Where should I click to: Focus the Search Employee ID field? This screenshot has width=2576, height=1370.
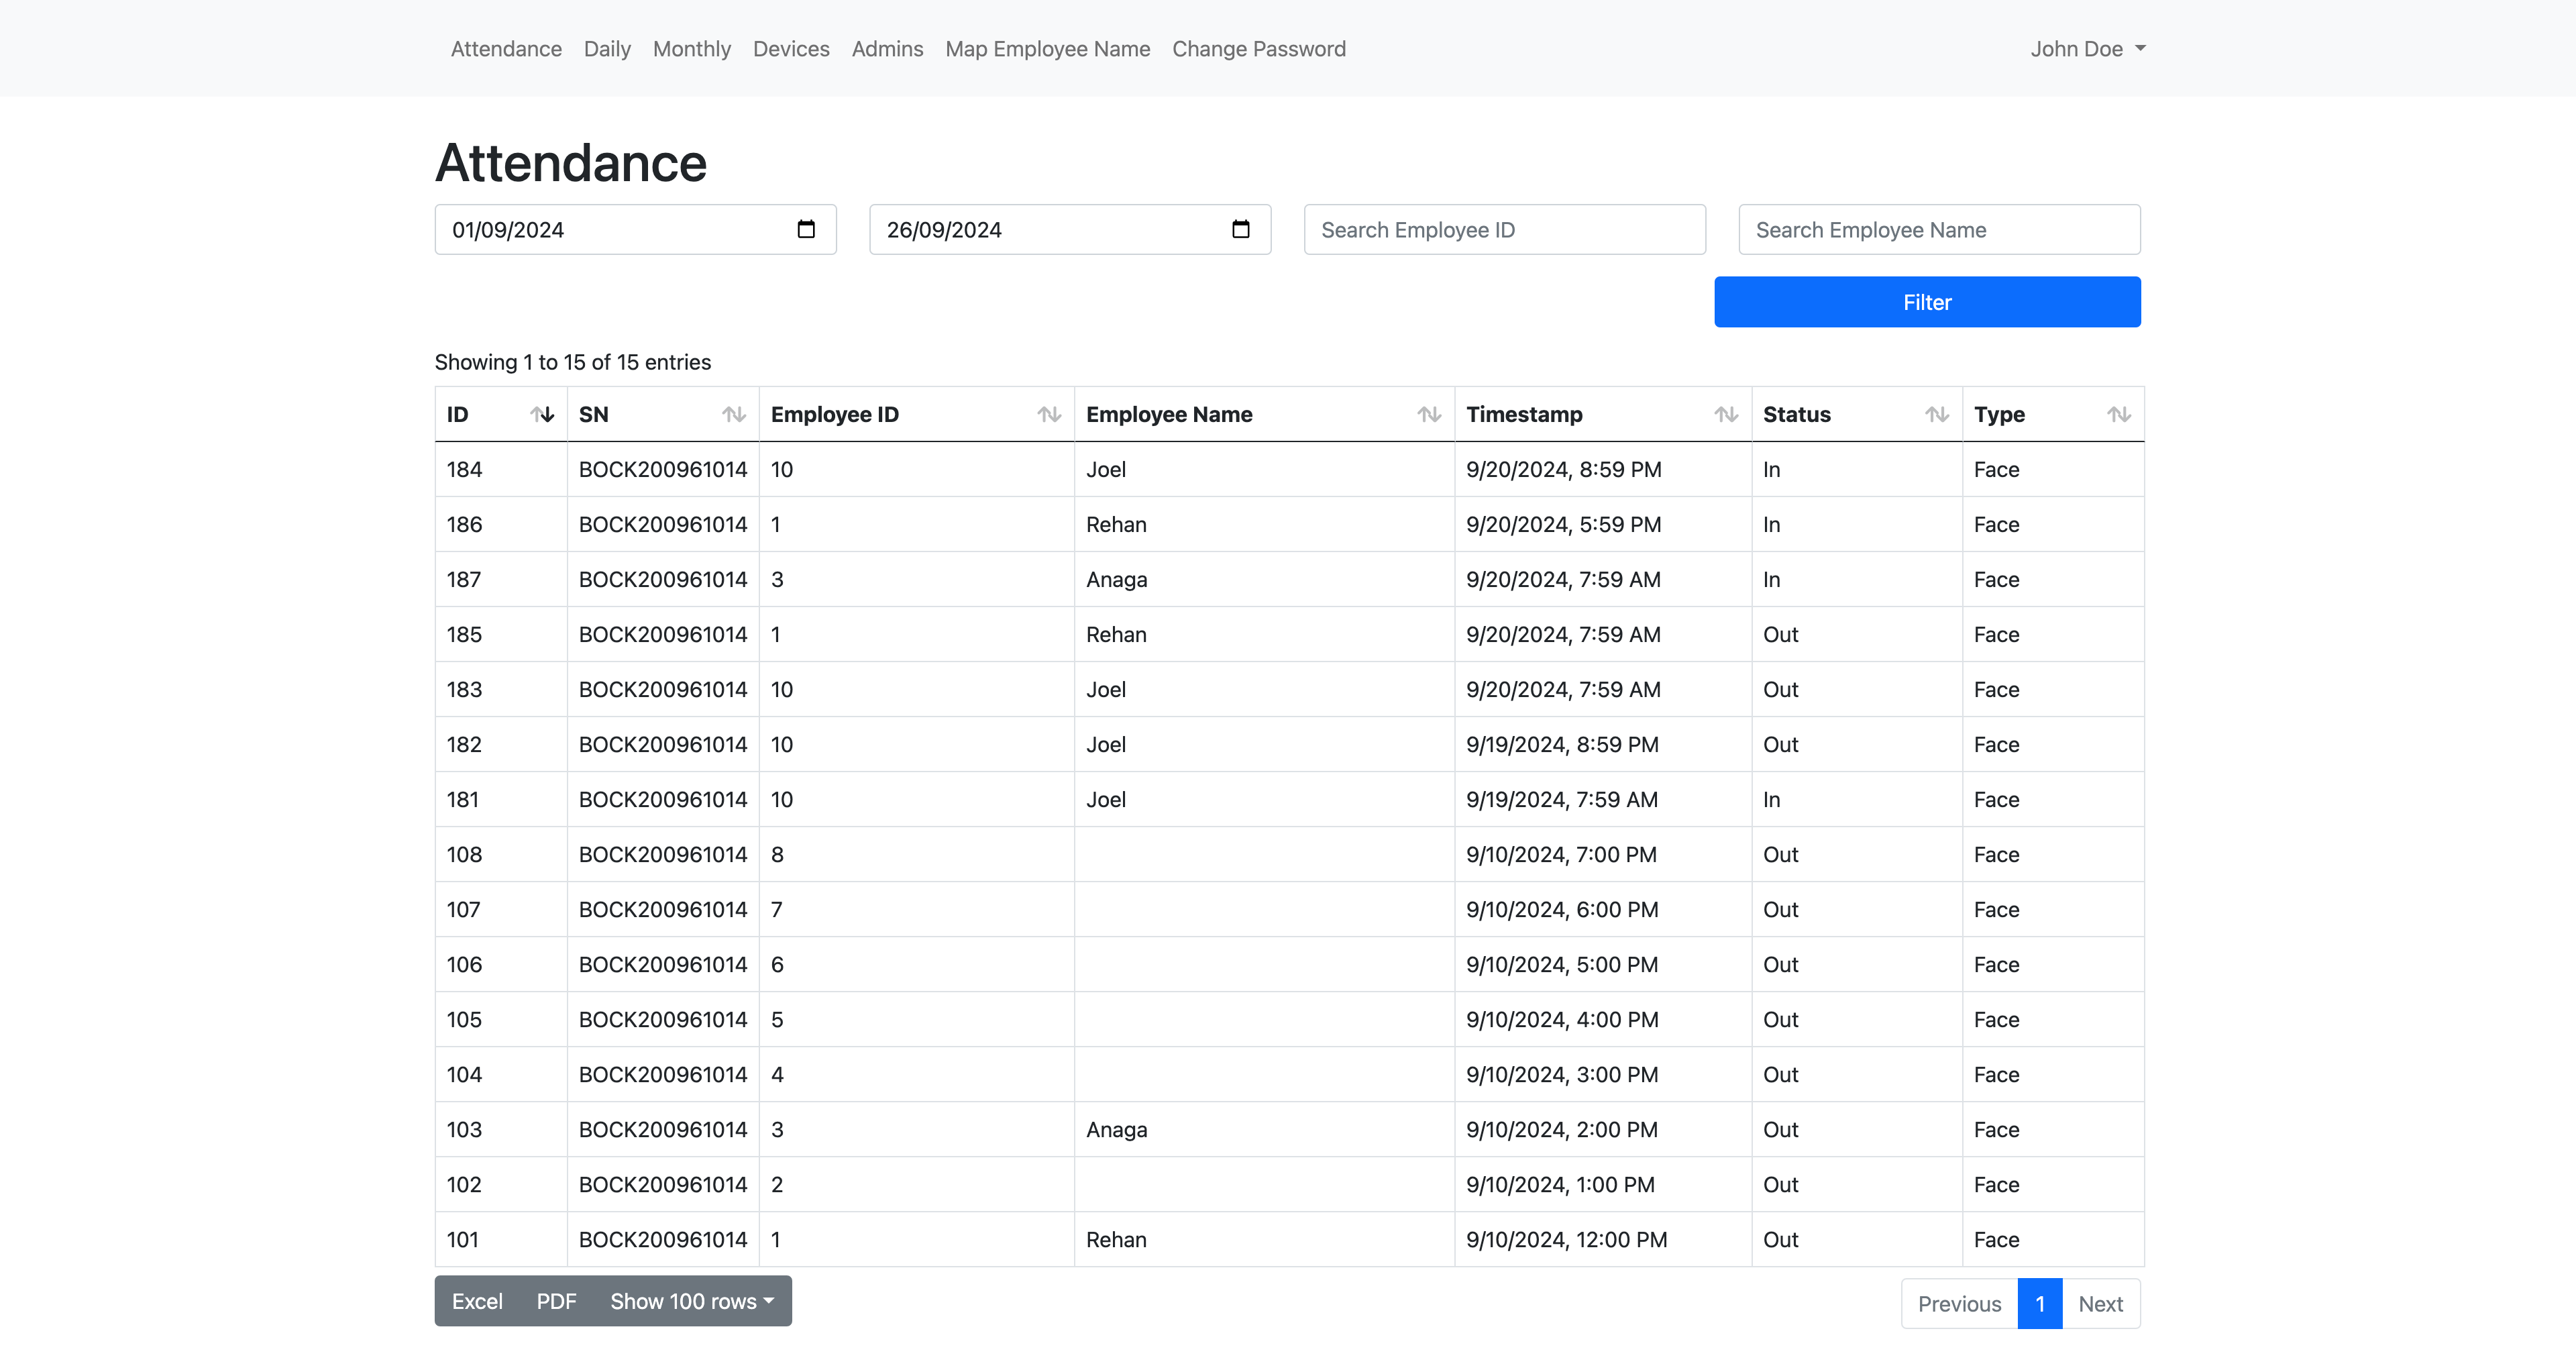1504,230
